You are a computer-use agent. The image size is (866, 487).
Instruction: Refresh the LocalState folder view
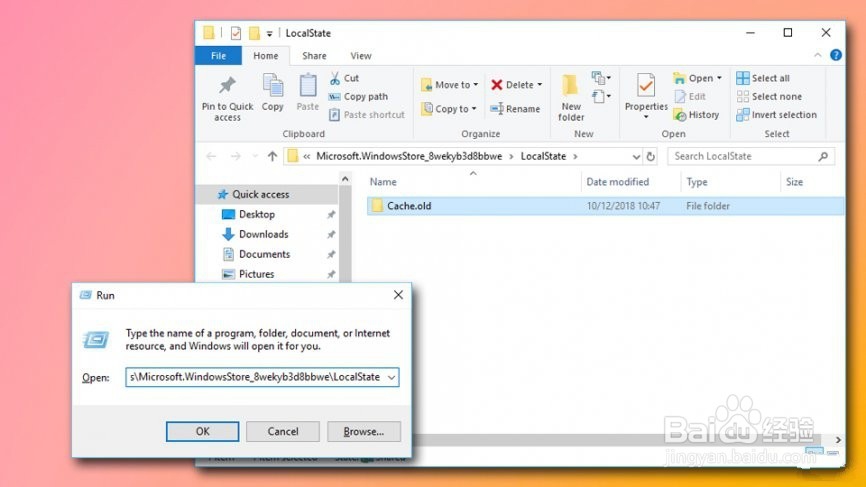(651, 157)
